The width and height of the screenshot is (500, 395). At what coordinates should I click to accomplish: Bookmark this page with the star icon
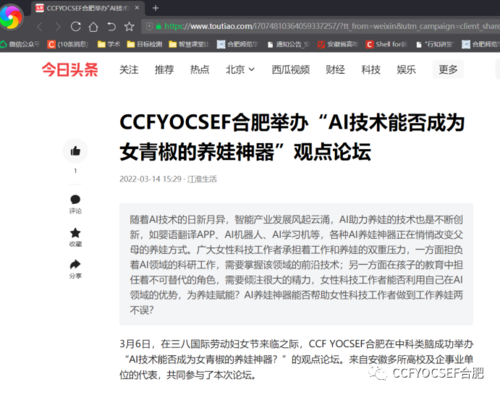coord(129,26)
